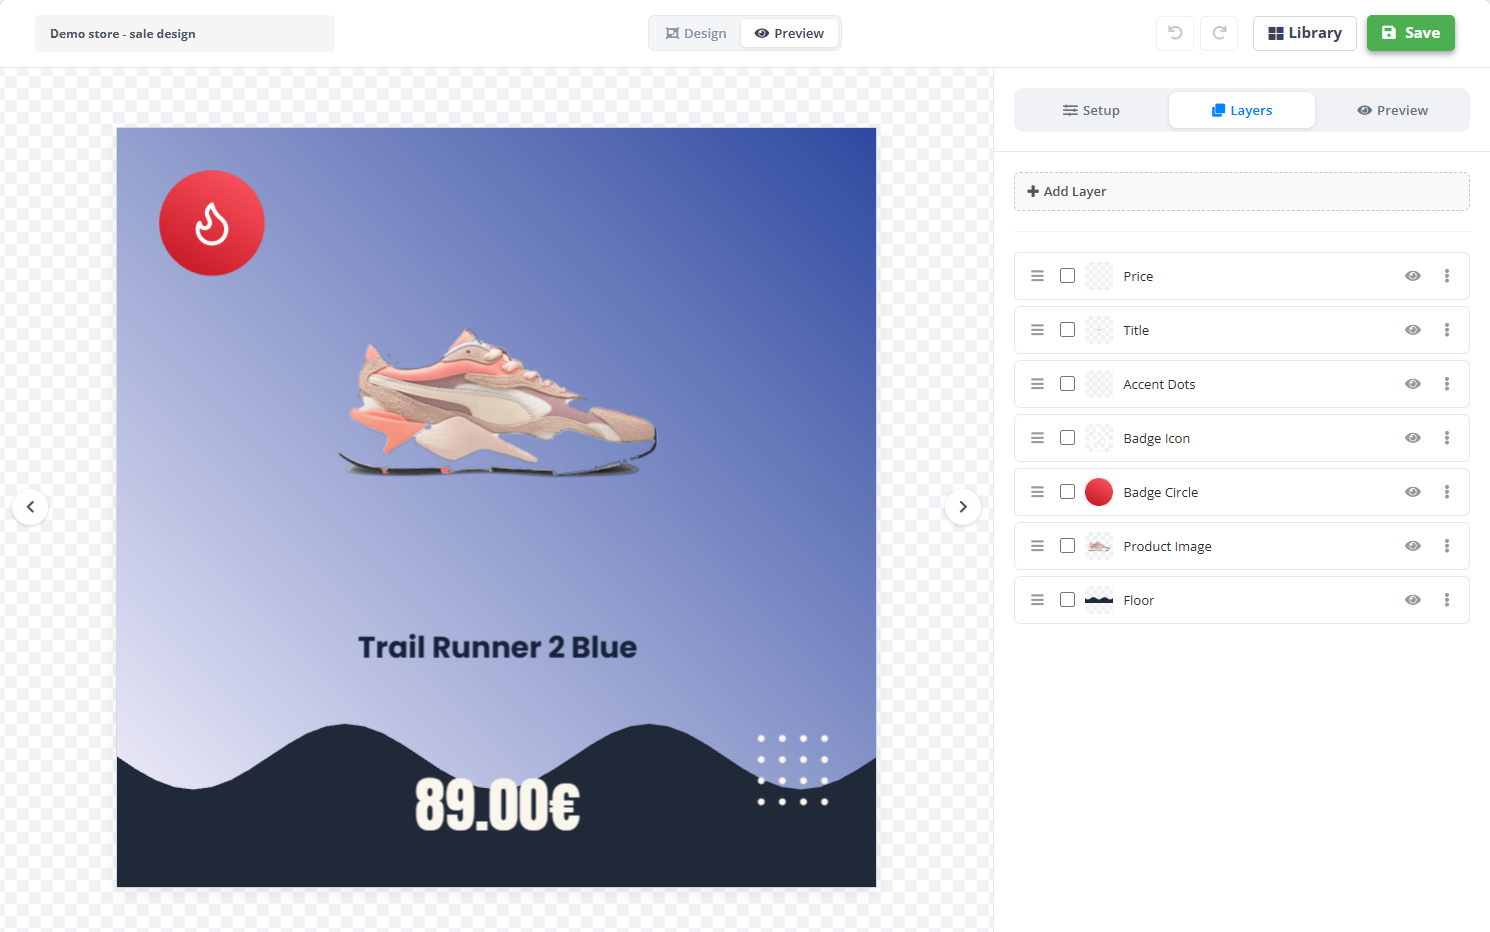Save the design
This screenshot has width=1490, height=932.
pos(1411,33)
